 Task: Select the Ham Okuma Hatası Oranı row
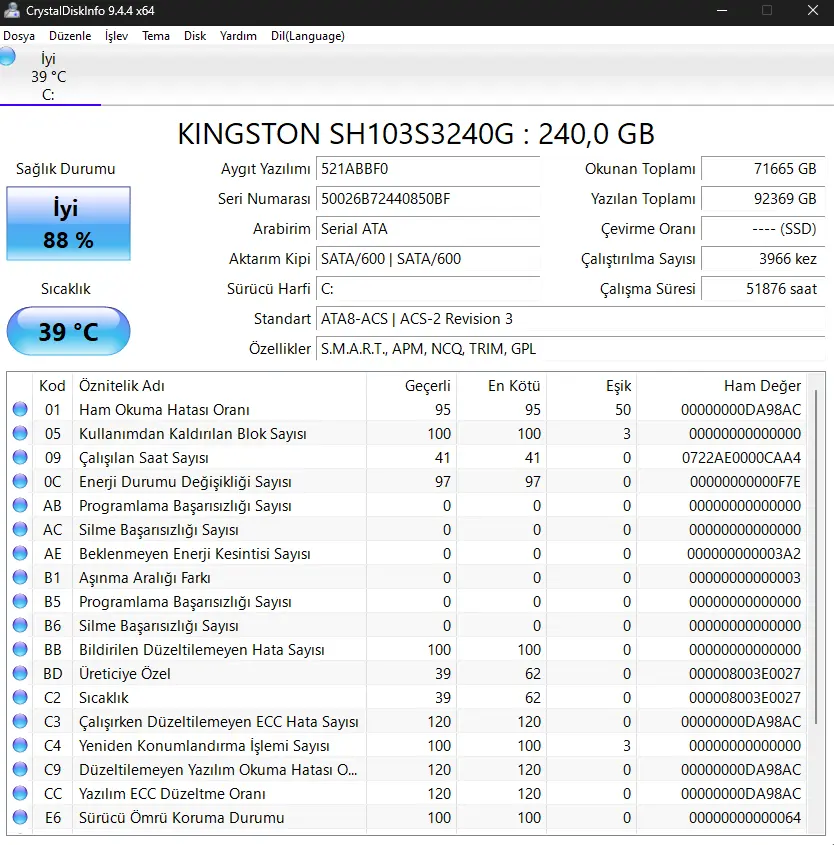point(407,410)
